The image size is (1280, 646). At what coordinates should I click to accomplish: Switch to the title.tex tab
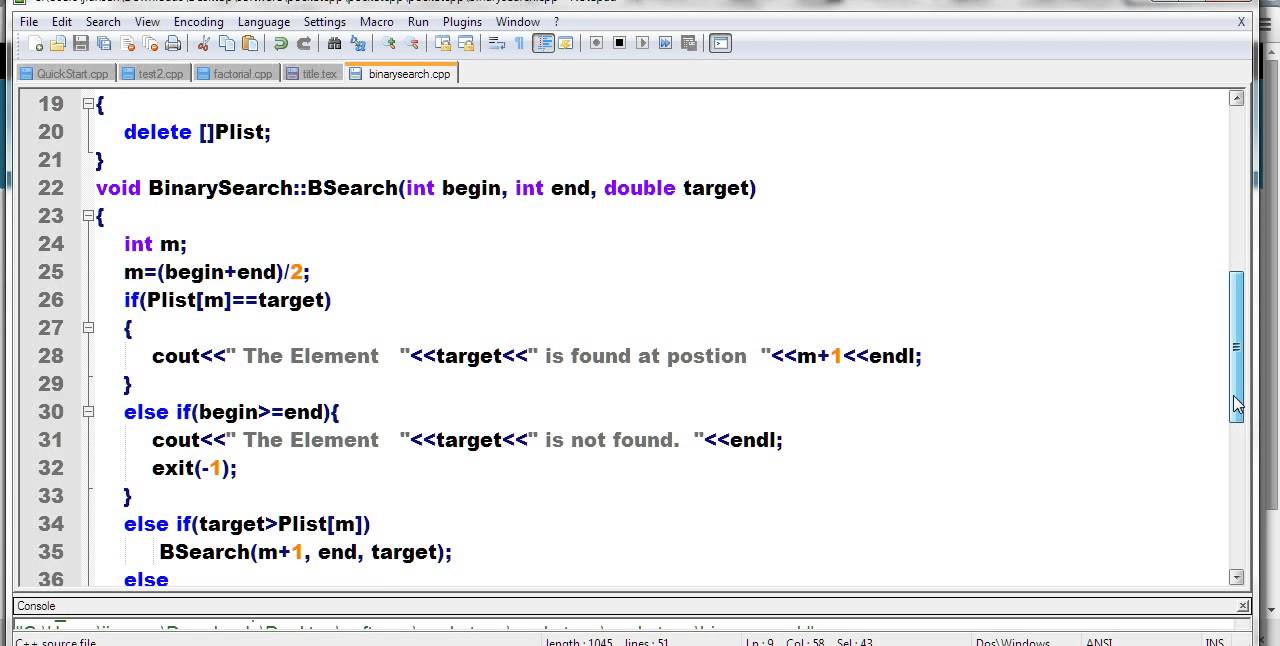click(312, 73)
